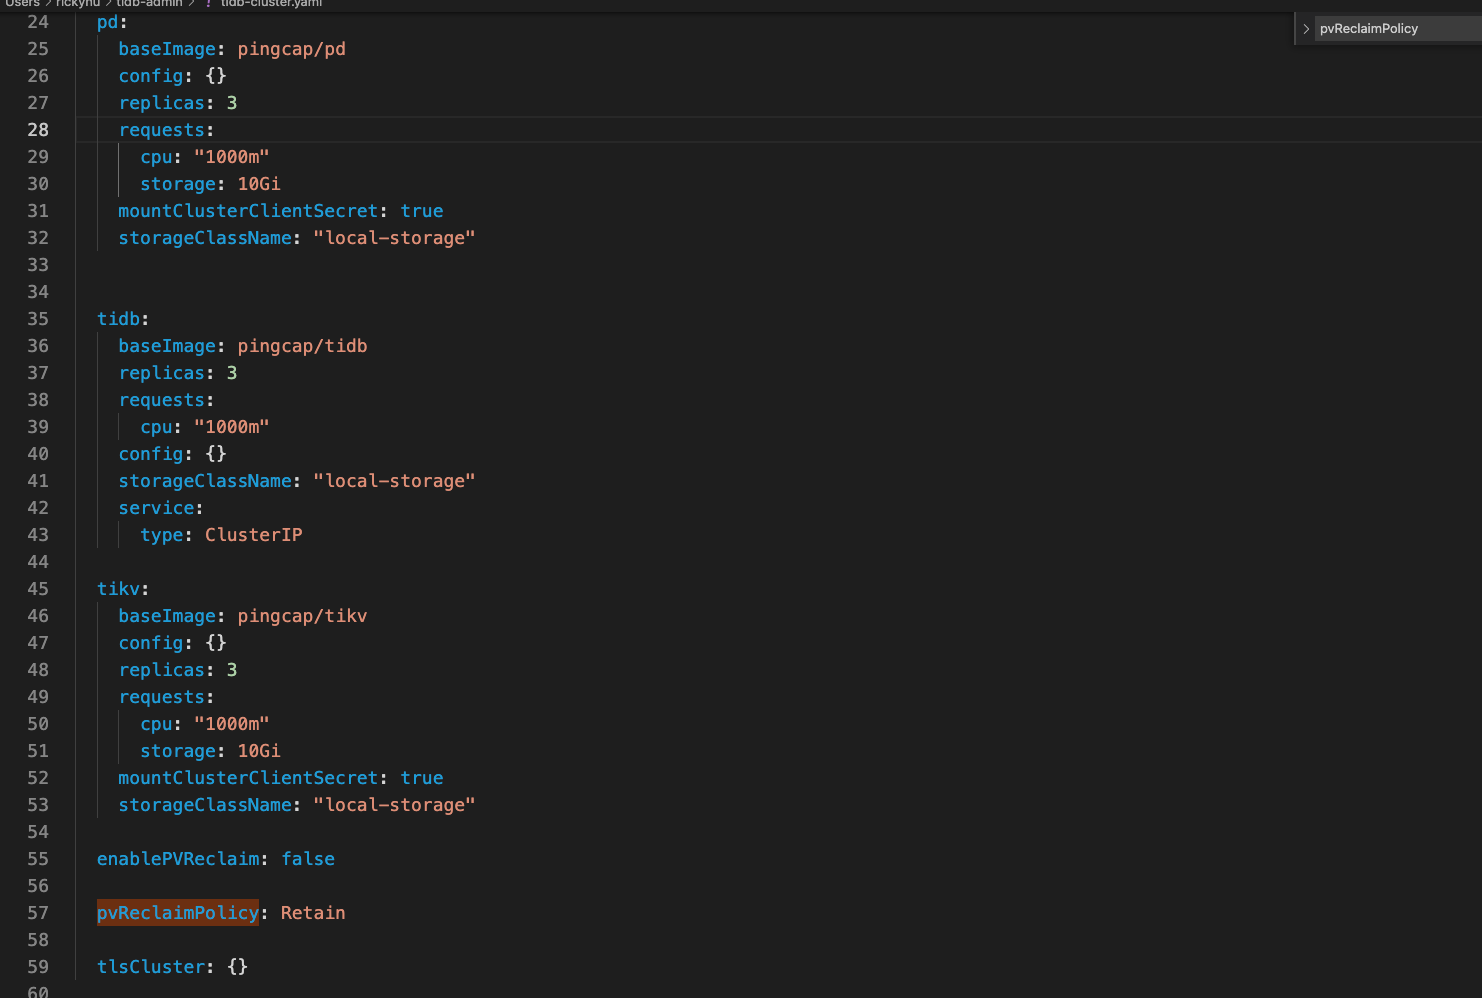Image resolution: width=1482 pixels, height=998 pixels.
Task: Click the '10Gi' value on line 30
Action: pyautogui.click(x=259, y=184)
